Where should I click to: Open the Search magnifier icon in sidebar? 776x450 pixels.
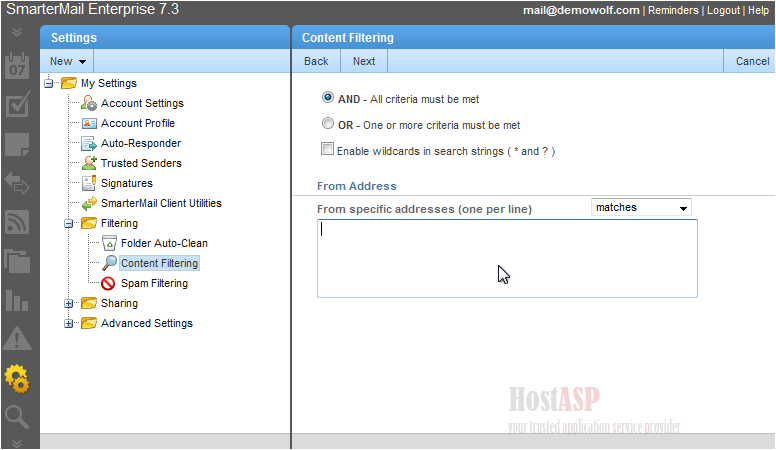point(17,417)
